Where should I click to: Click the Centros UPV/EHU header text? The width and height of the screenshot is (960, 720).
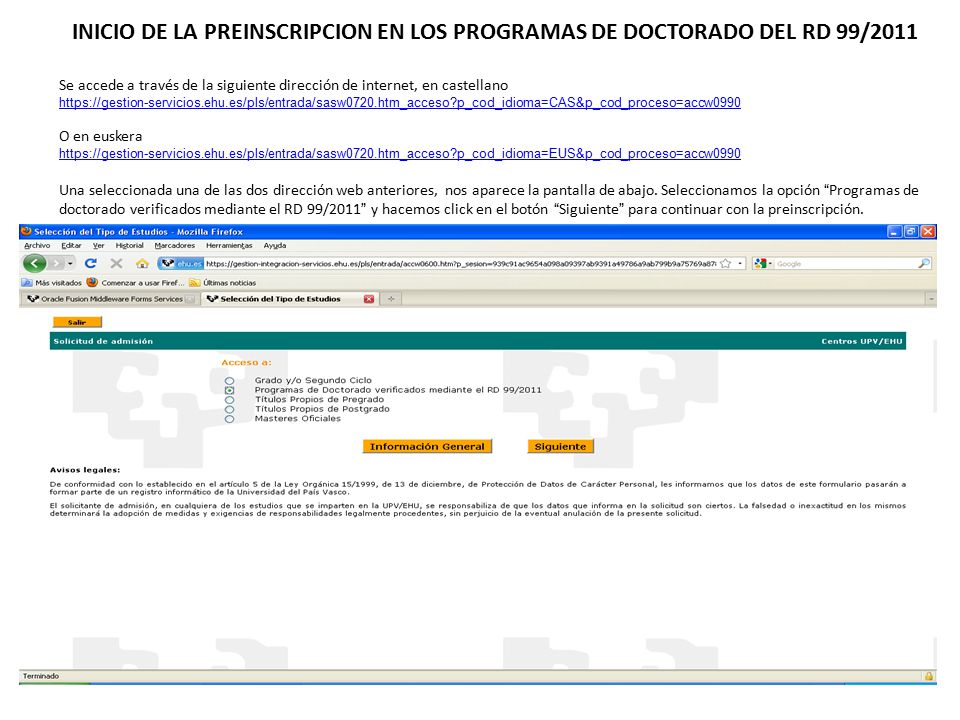pyautogui.click(x=862, y=341)
